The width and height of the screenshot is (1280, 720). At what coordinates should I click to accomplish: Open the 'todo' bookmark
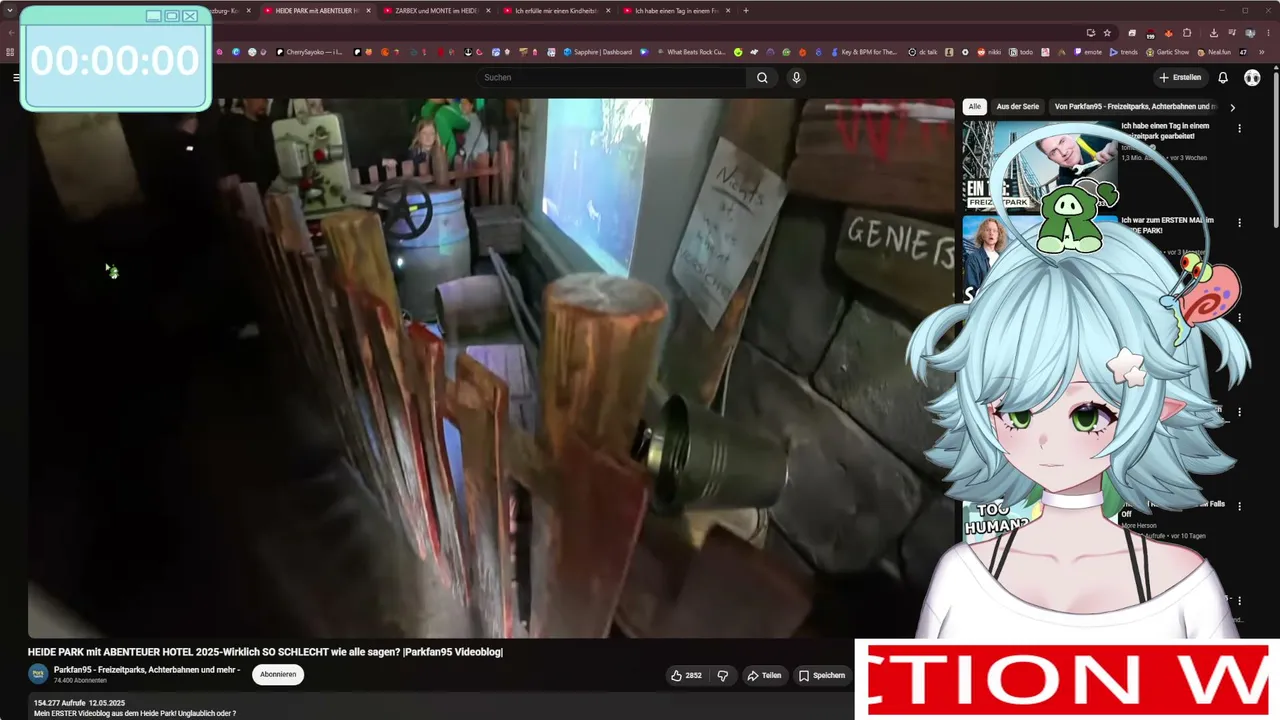(x=1020, y=52)
